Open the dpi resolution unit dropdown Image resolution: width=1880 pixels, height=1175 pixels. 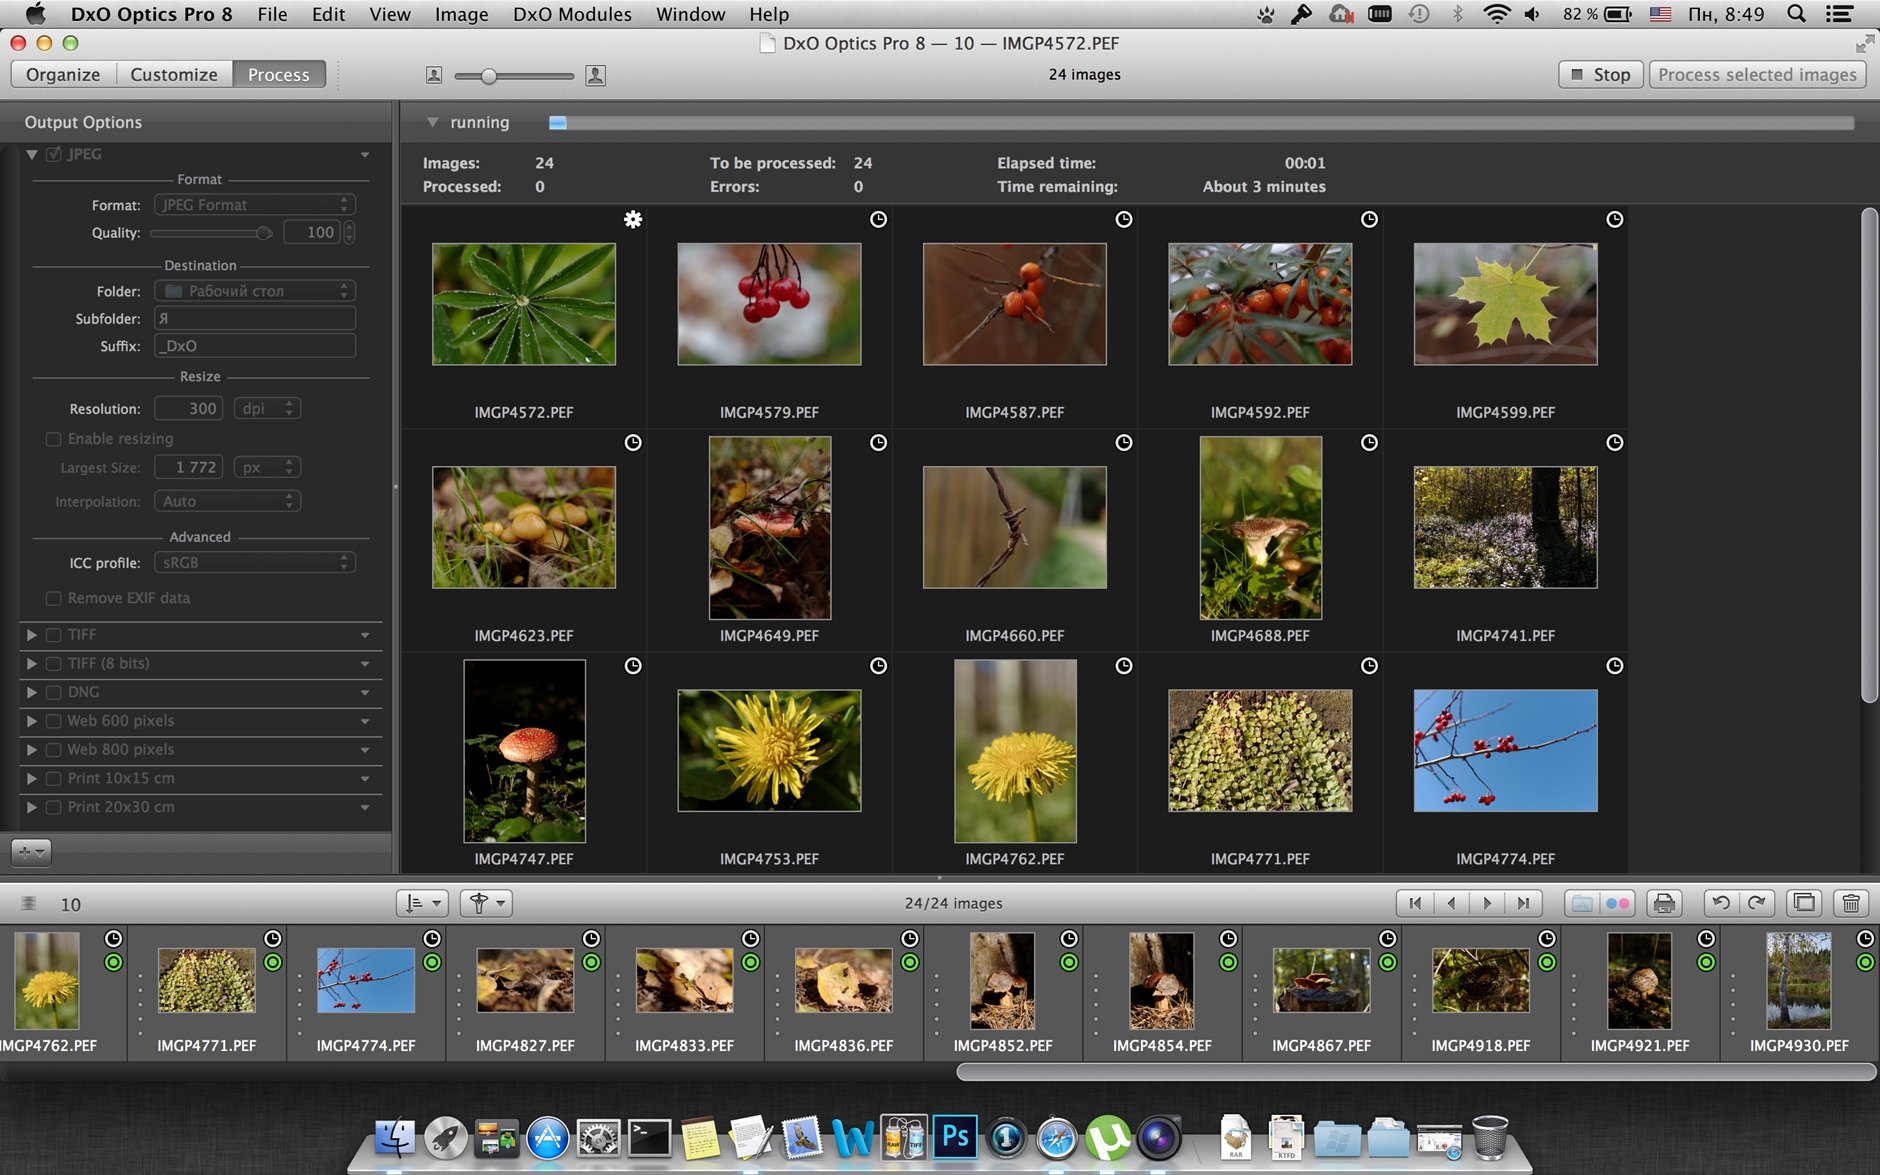click(267, 408)
